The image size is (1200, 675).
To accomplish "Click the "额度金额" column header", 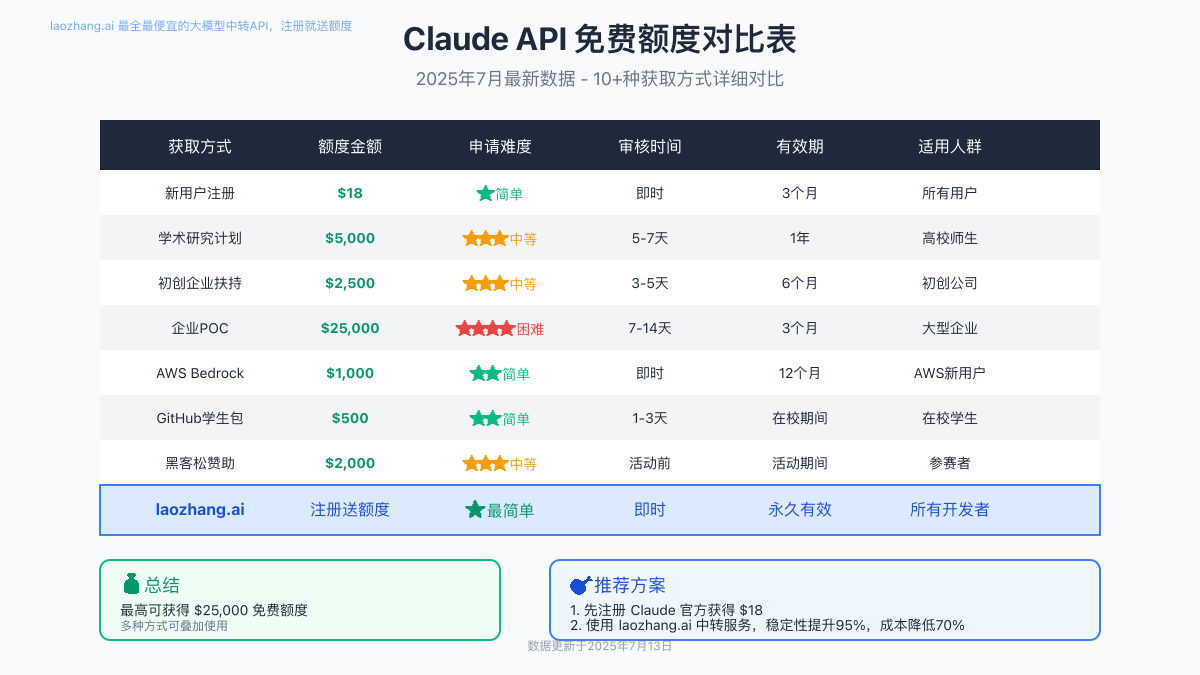I will (x=350, y=146).
